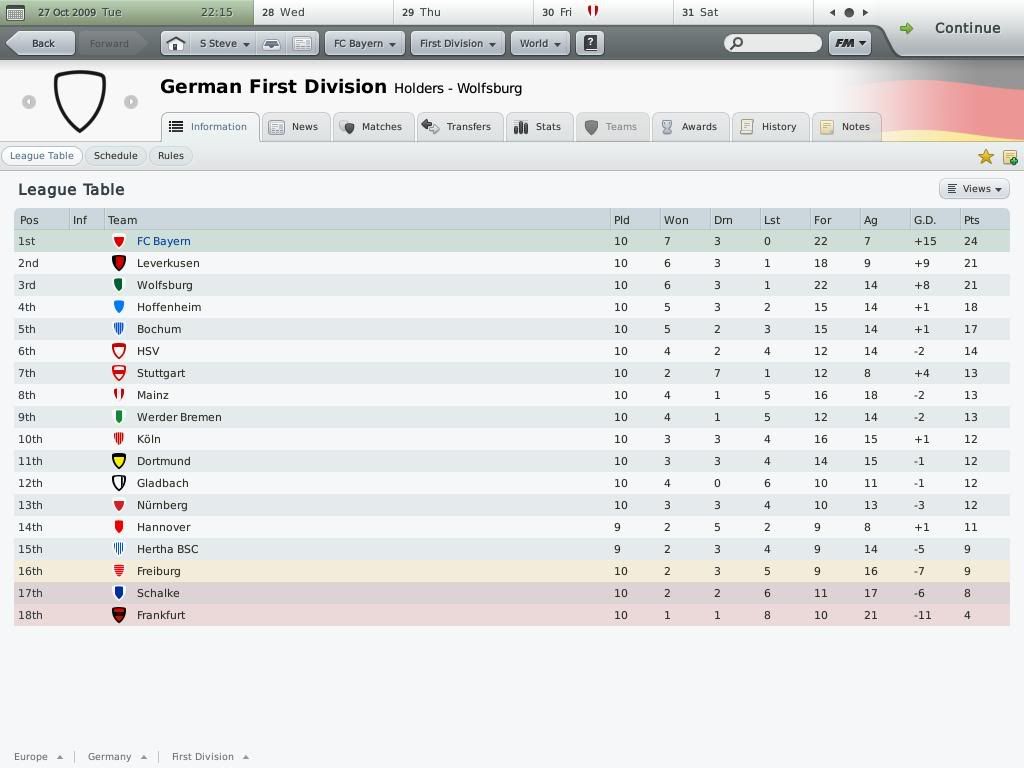Click the car travel icon in the toolbar
Viewport: 1024px width, 768px height.
(272, 44)
